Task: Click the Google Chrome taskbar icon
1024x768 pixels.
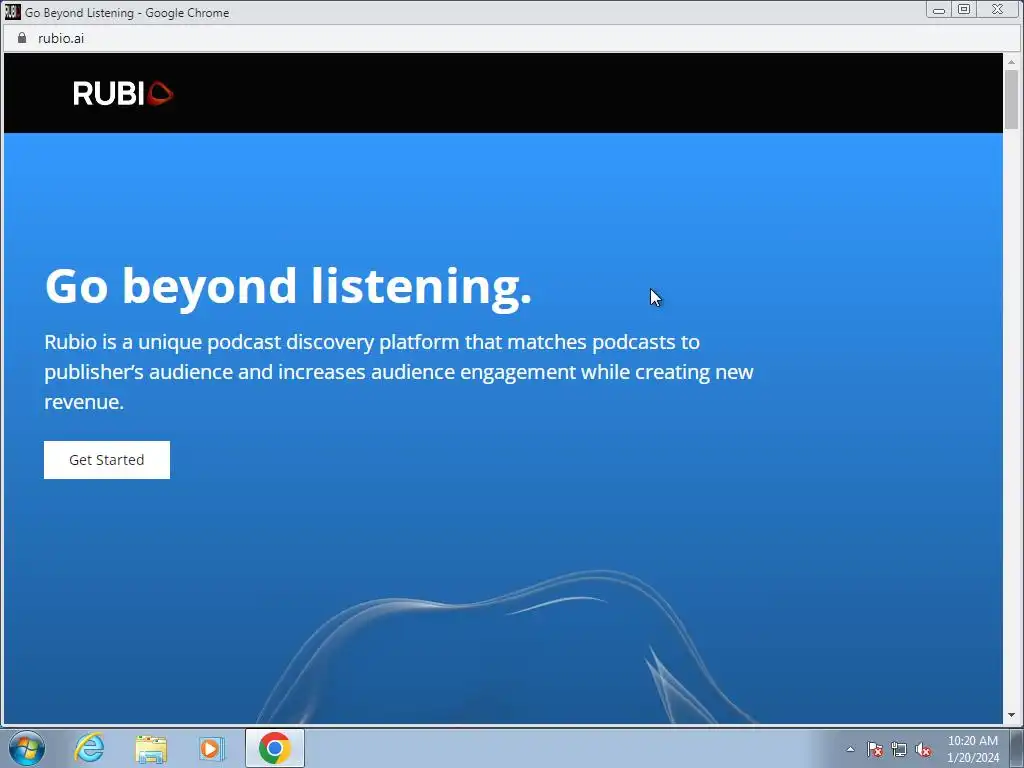Action: click(x=274, y=748)
